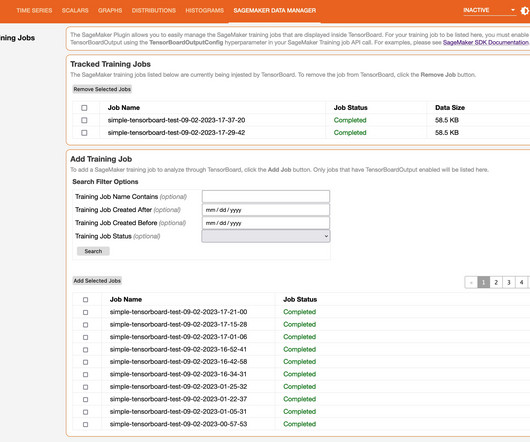Click job name simple-tensorboard-test-09-02-2023-16-42-58

coord(178,362)
